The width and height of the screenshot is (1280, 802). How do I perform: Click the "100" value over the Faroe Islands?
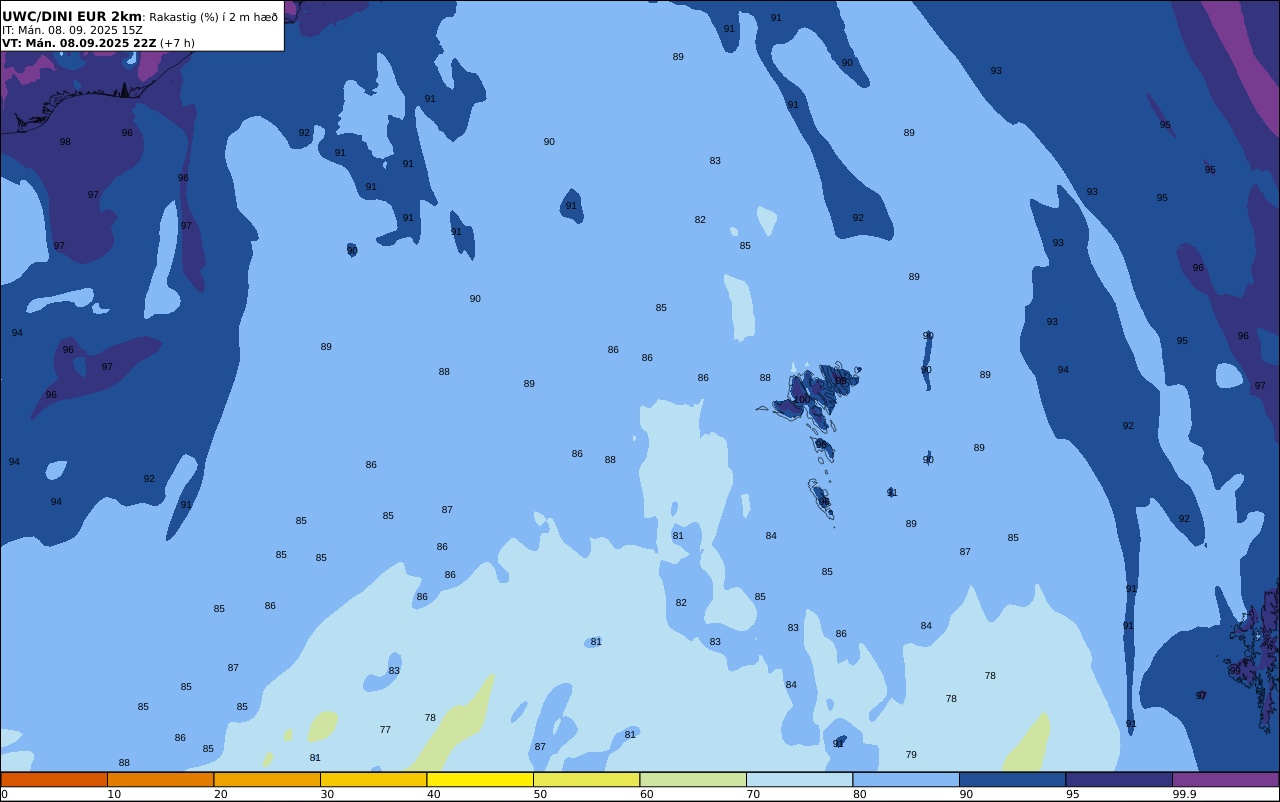pyautogui.click(x=802, y=399)
